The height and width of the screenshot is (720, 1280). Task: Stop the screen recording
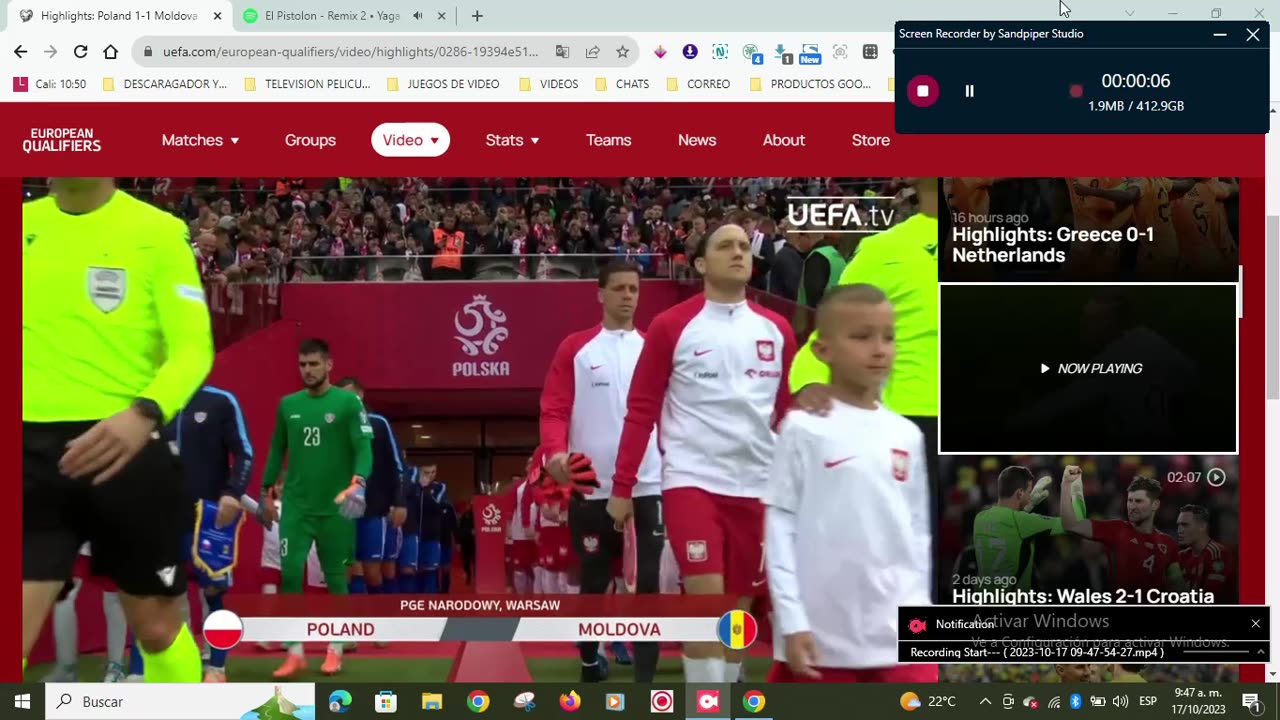922,91
